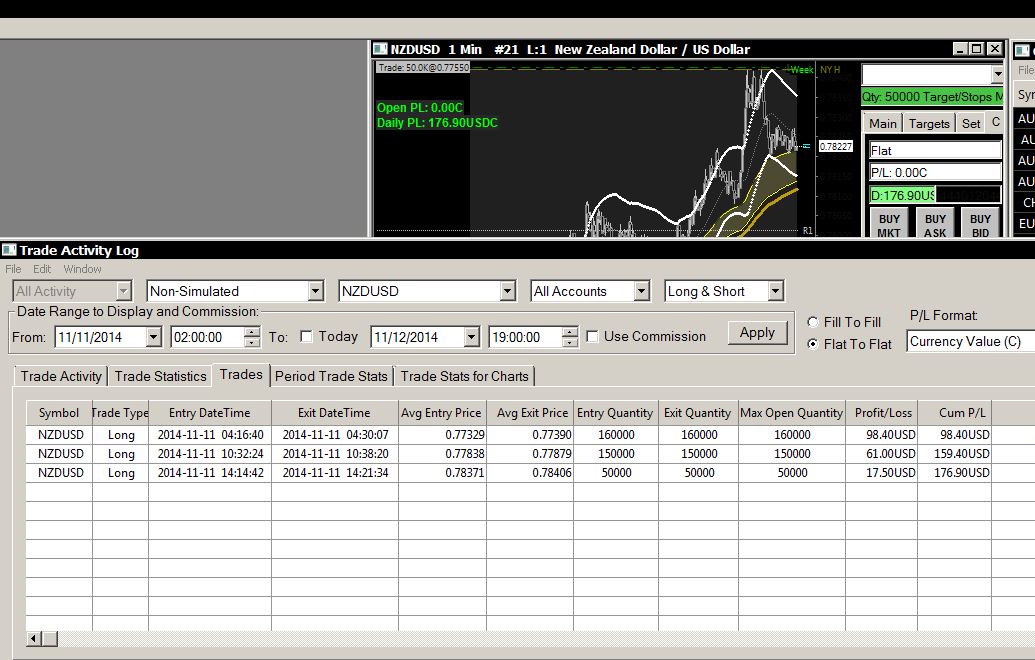Maximize the NZDUSD chart window
Screen dimensions: 1035x660
[977, 49]
